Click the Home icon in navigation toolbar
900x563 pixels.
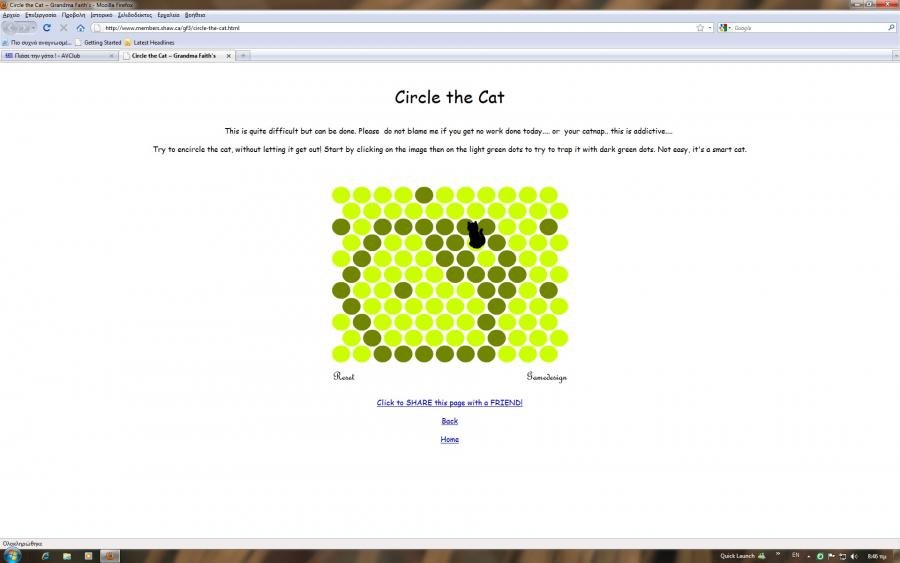pyautogui.click(x=80, y=28)
